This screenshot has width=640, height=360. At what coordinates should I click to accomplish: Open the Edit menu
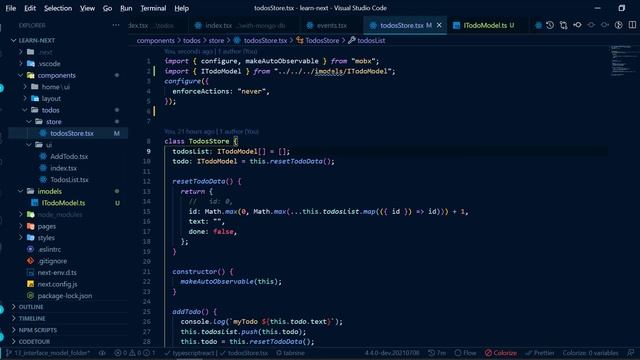[x=30, y=8]
